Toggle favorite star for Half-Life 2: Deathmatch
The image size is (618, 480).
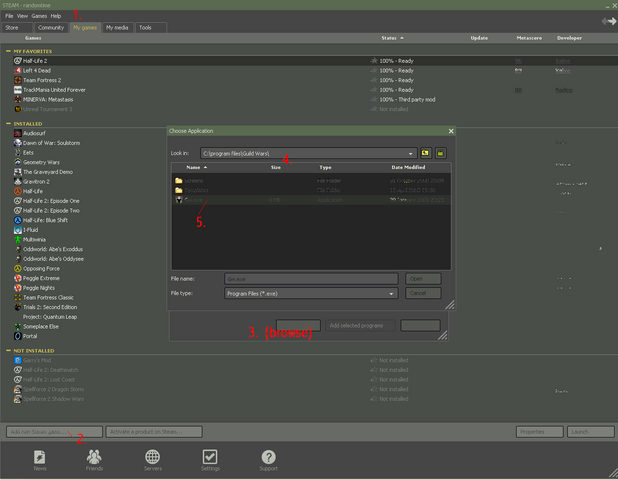(374, 370)
